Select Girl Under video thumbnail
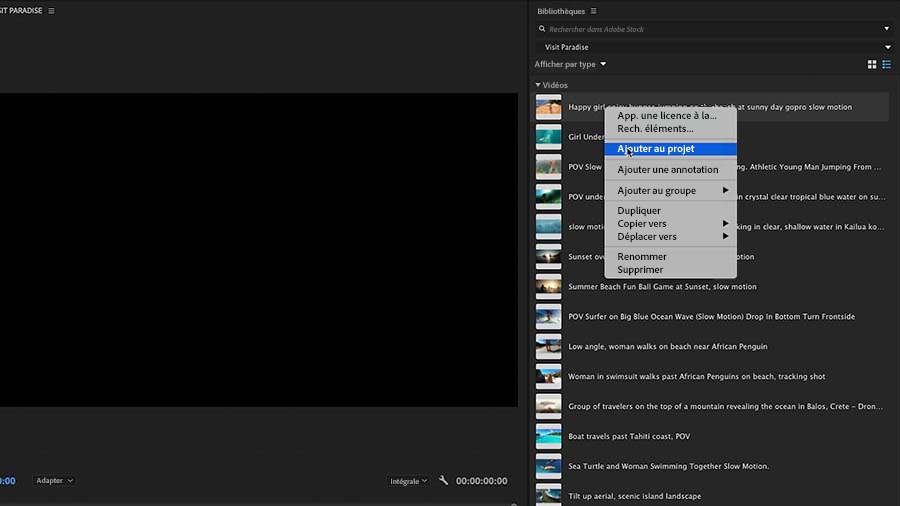The height and width of the screenshot is (506, 900). [x=548, y=137]
